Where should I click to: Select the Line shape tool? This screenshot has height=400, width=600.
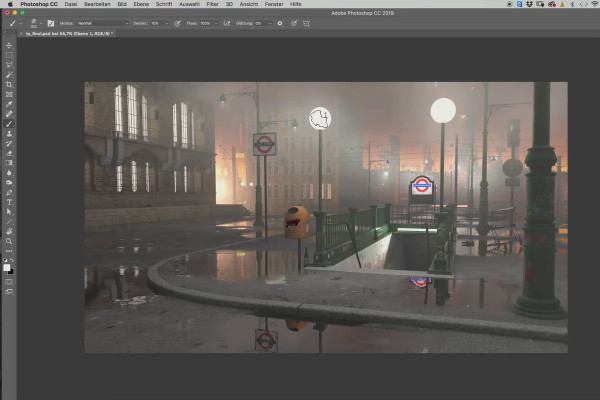(9, 222)
